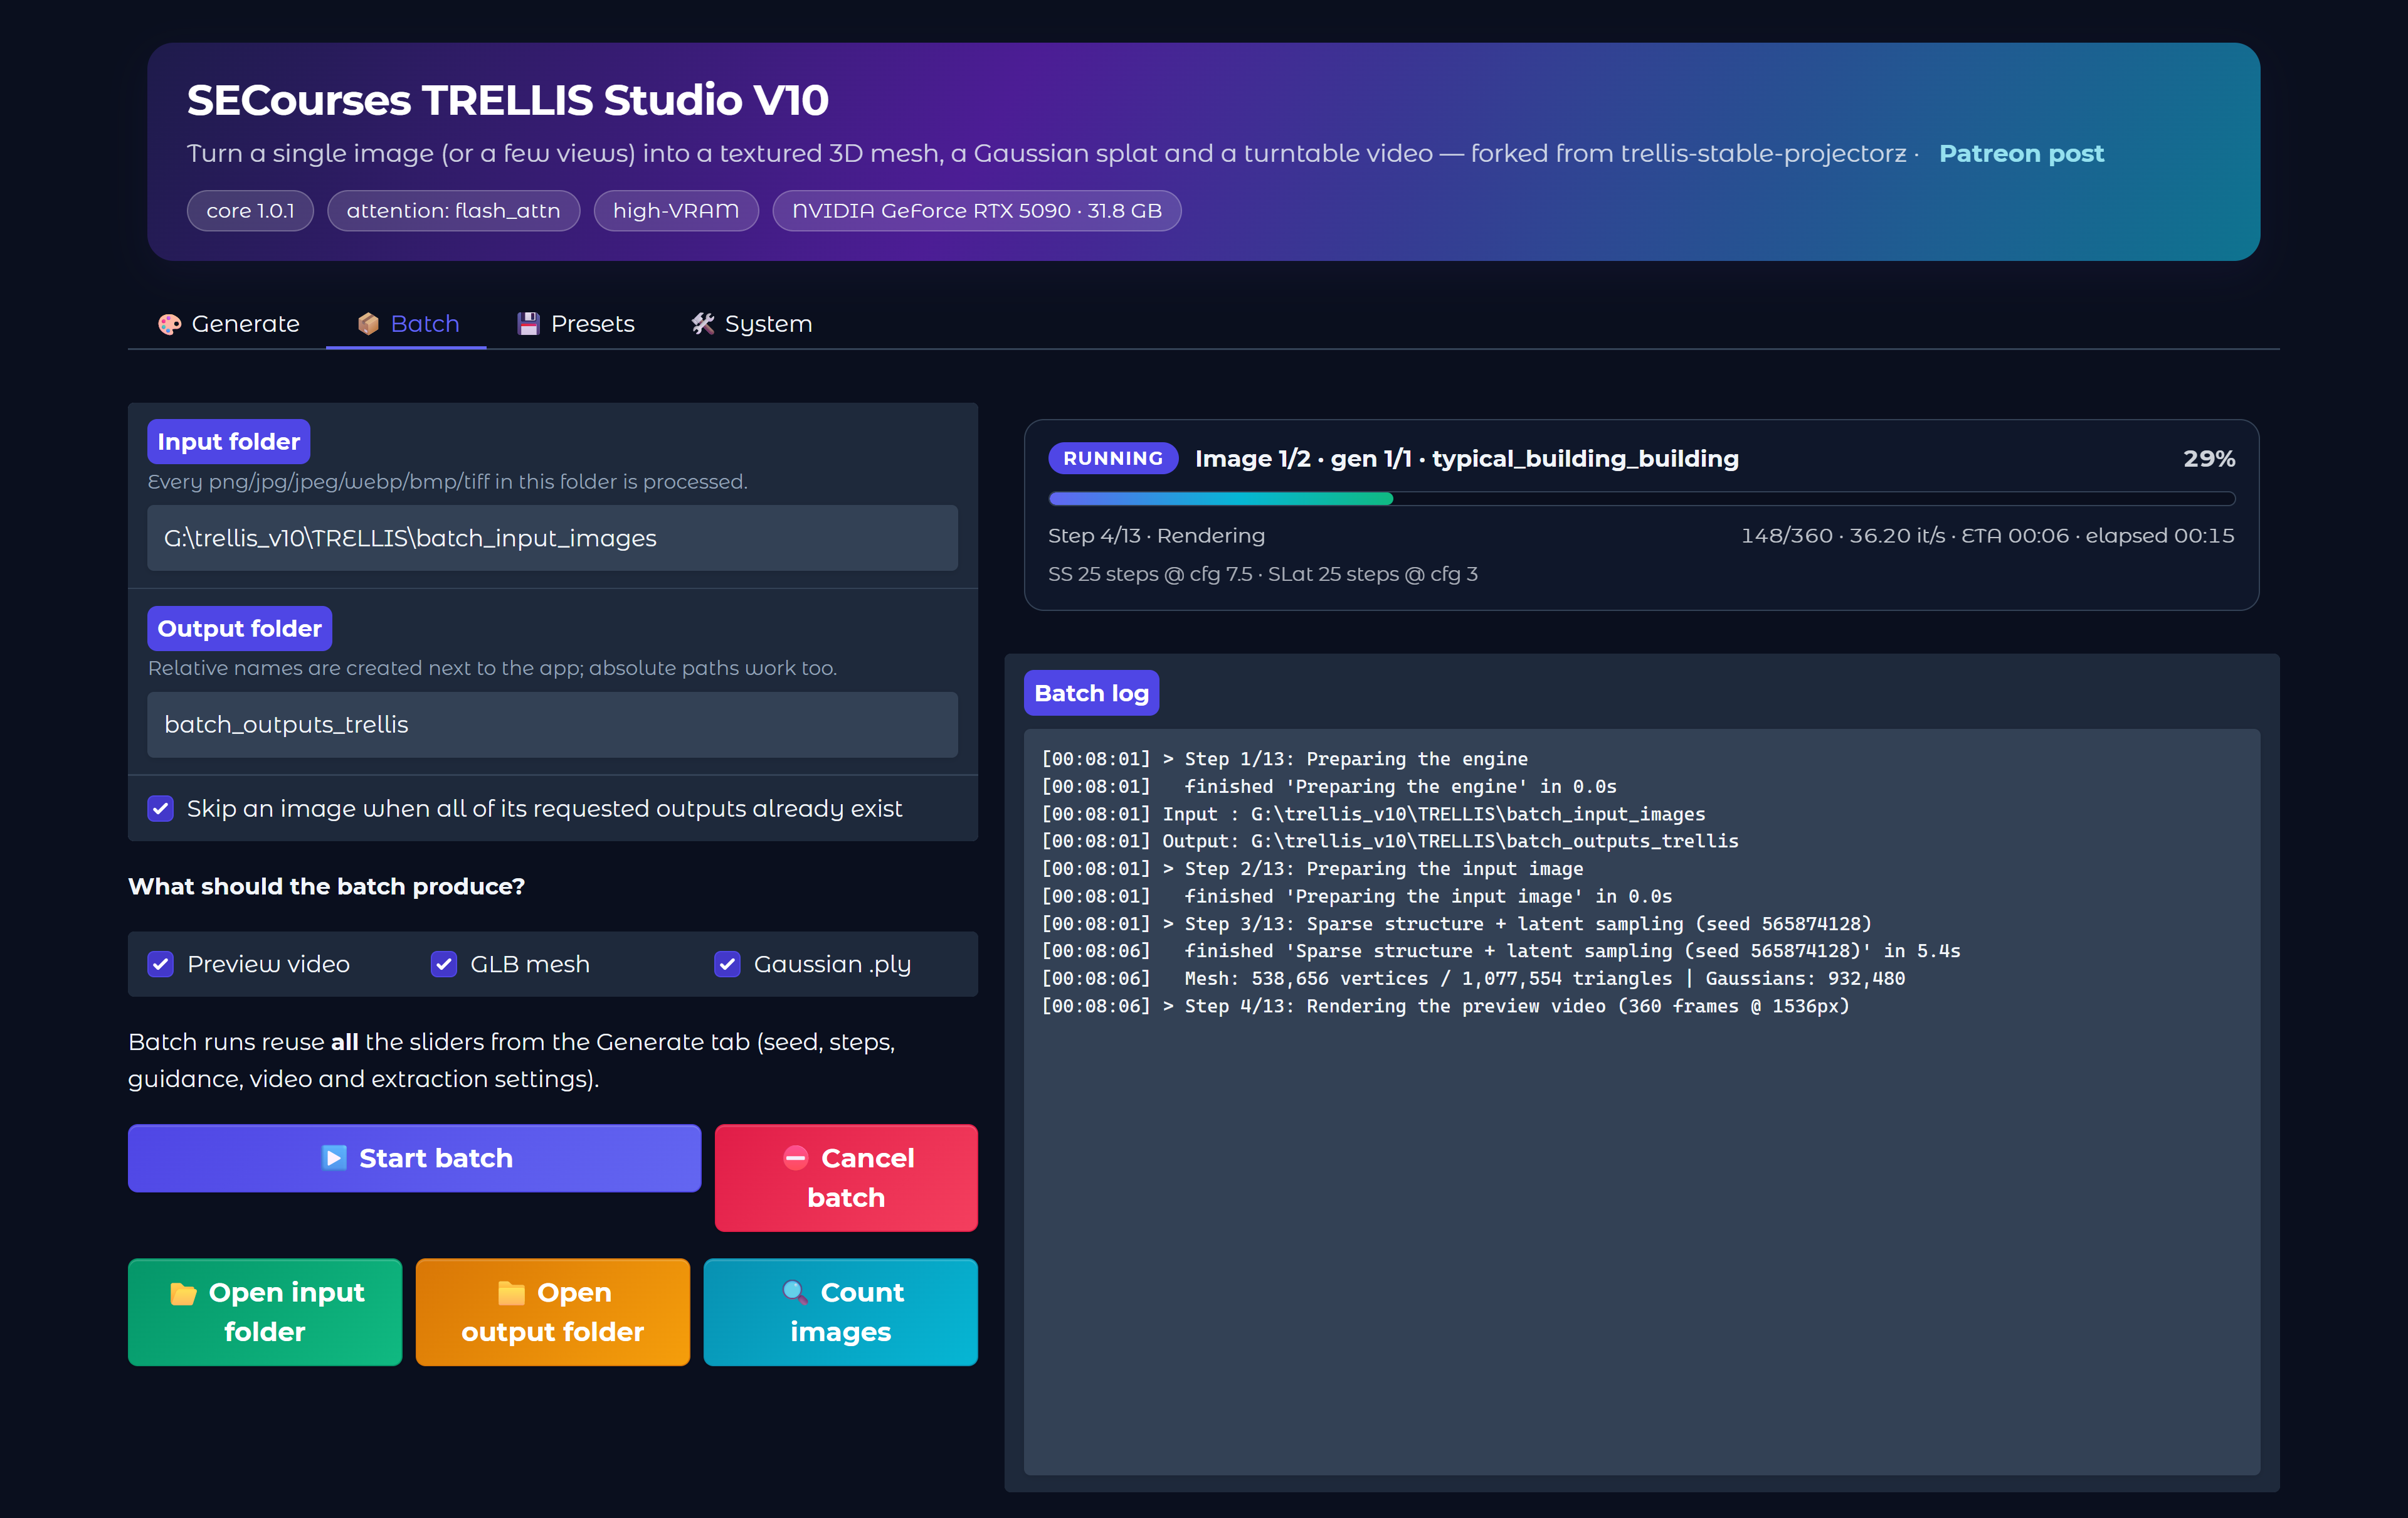This screenshot has height=1518, width=2408.
Task: Start the batch run
Action: 415,1158
